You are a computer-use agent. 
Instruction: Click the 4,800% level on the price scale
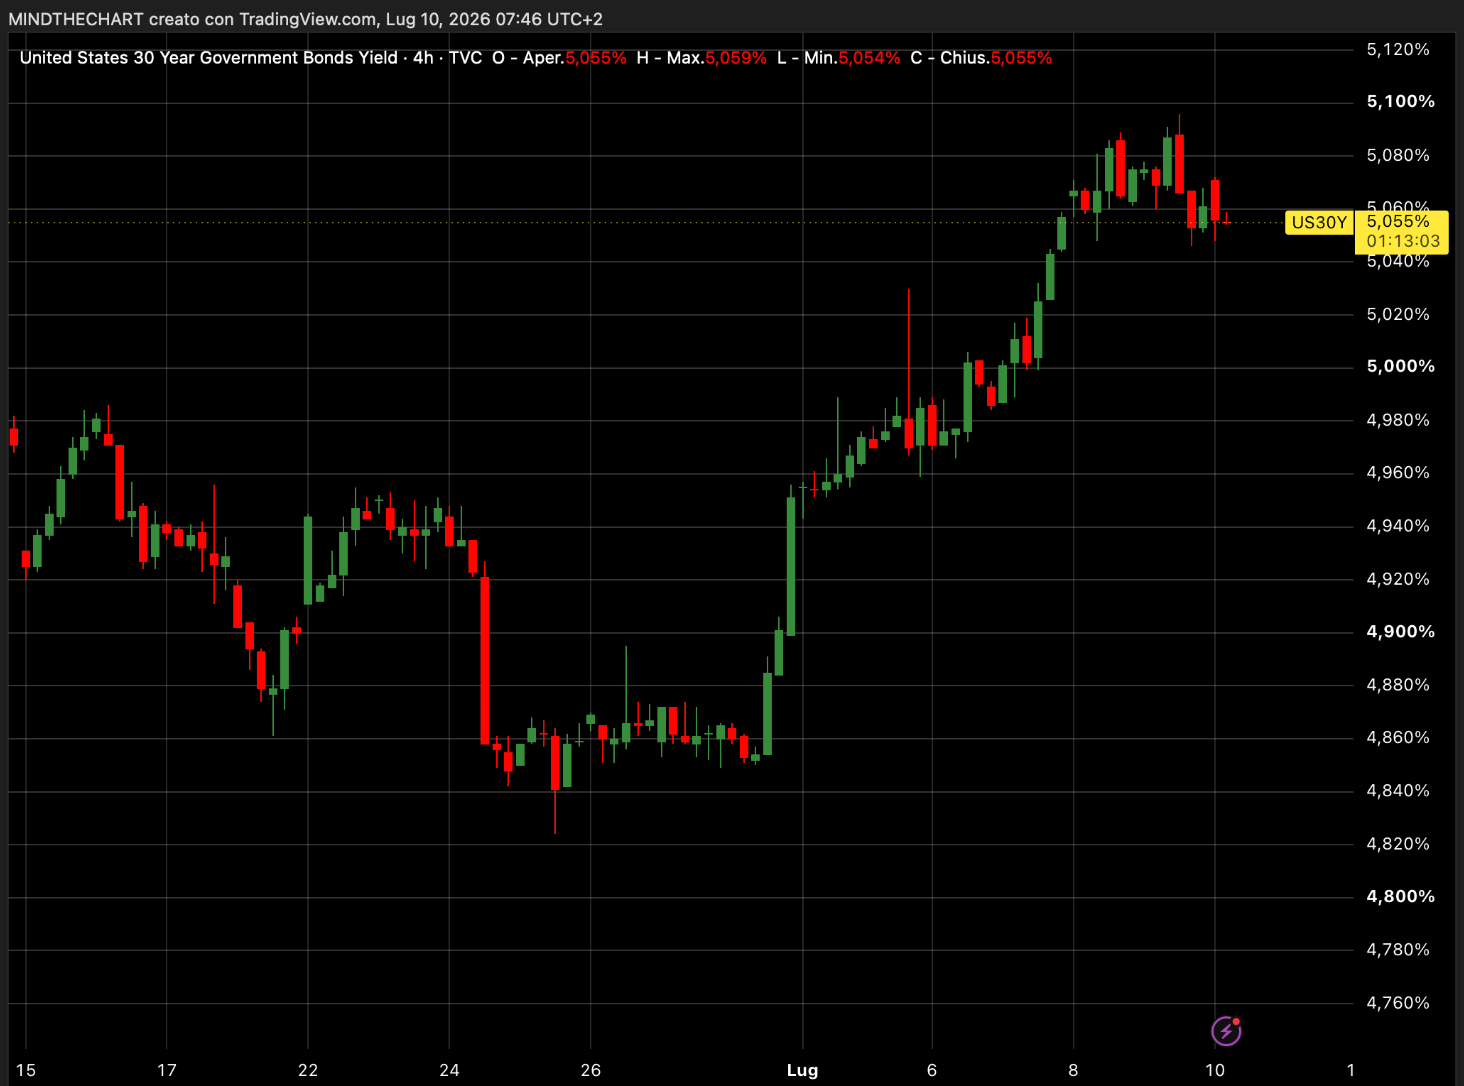click(x=1400, y=897)
